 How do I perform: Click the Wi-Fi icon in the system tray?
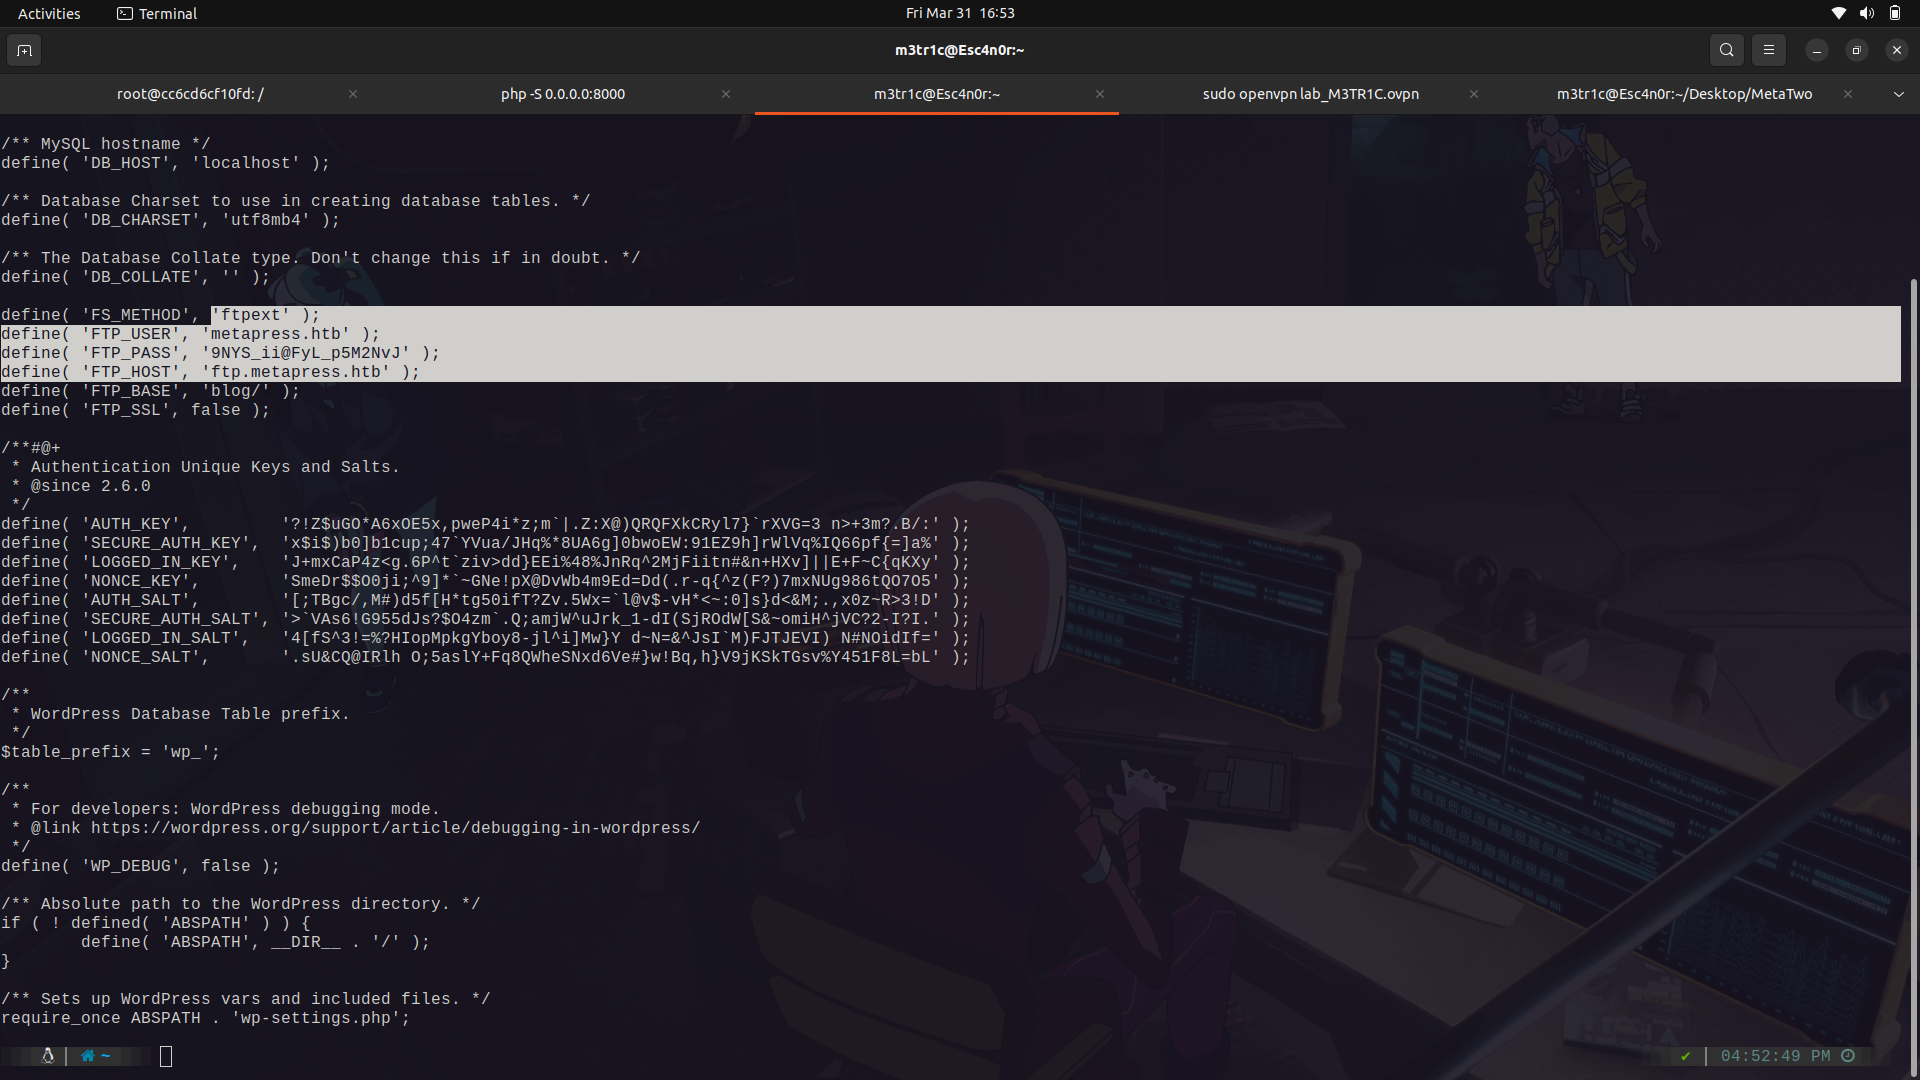pyautogui.click(x=1838, y=13)
